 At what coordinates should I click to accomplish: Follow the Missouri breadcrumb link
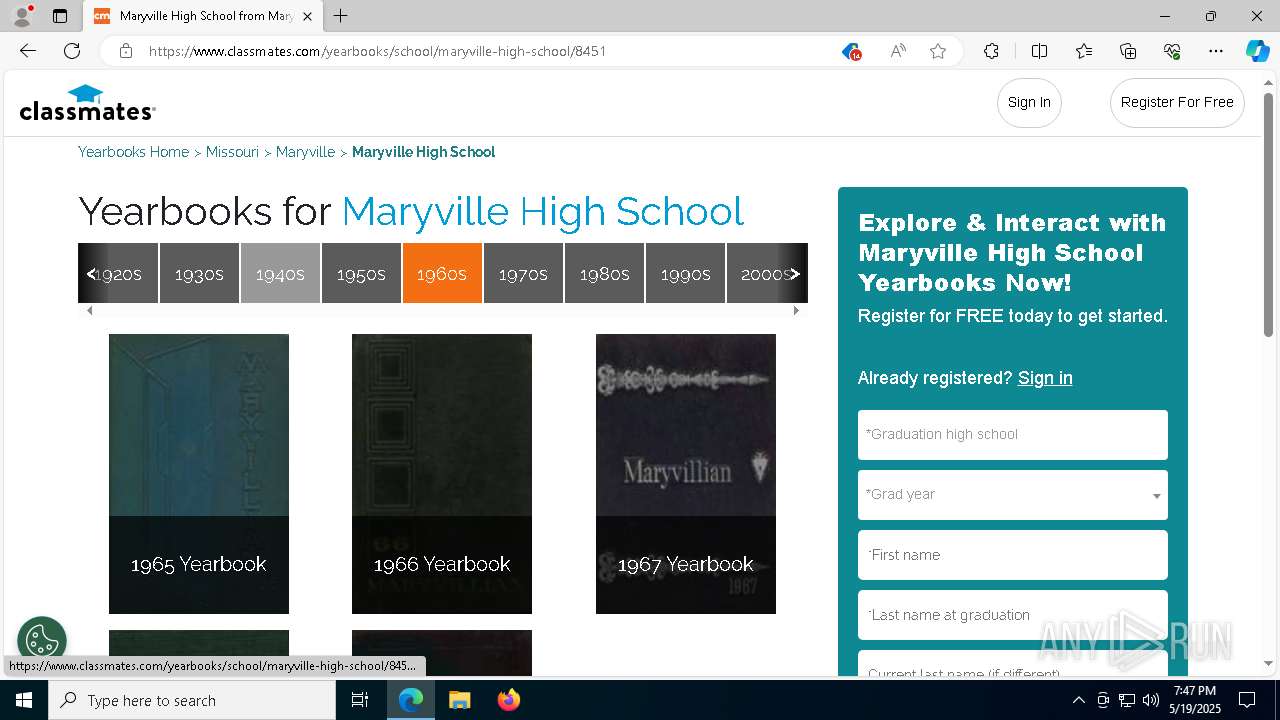232,152
